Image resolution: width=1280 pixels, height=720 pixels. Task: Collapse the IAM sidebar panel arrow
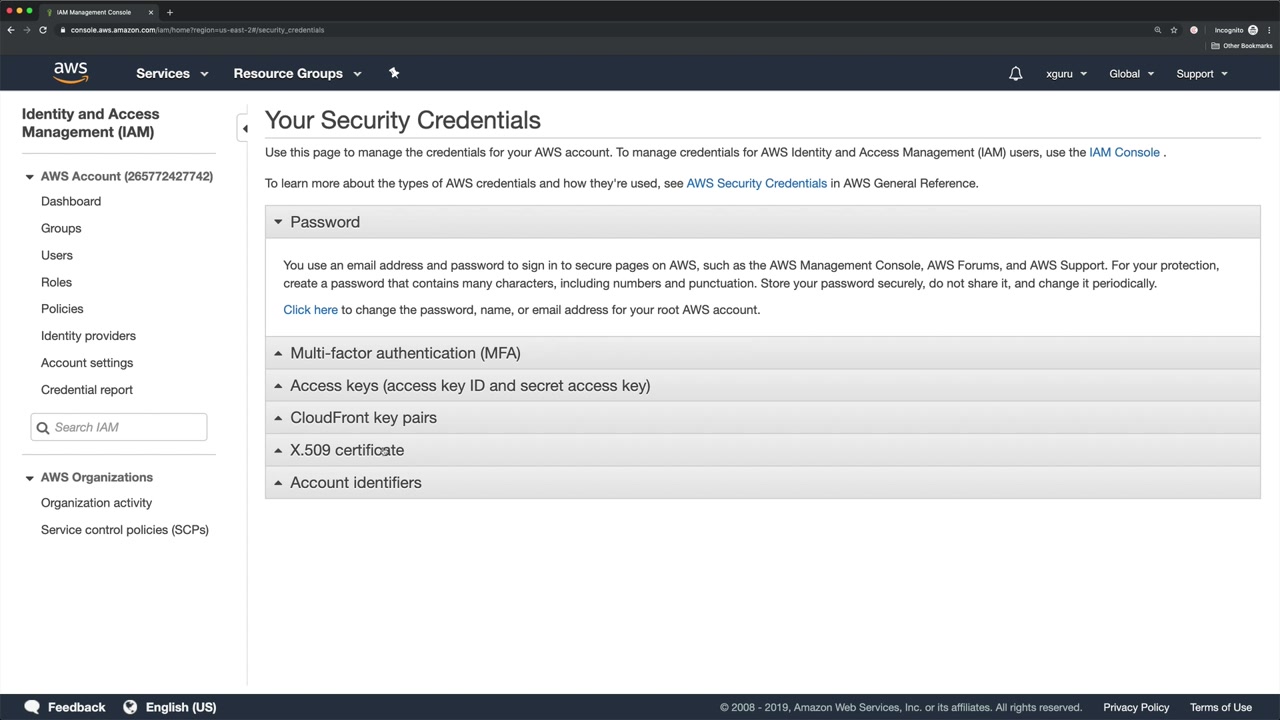244,129
